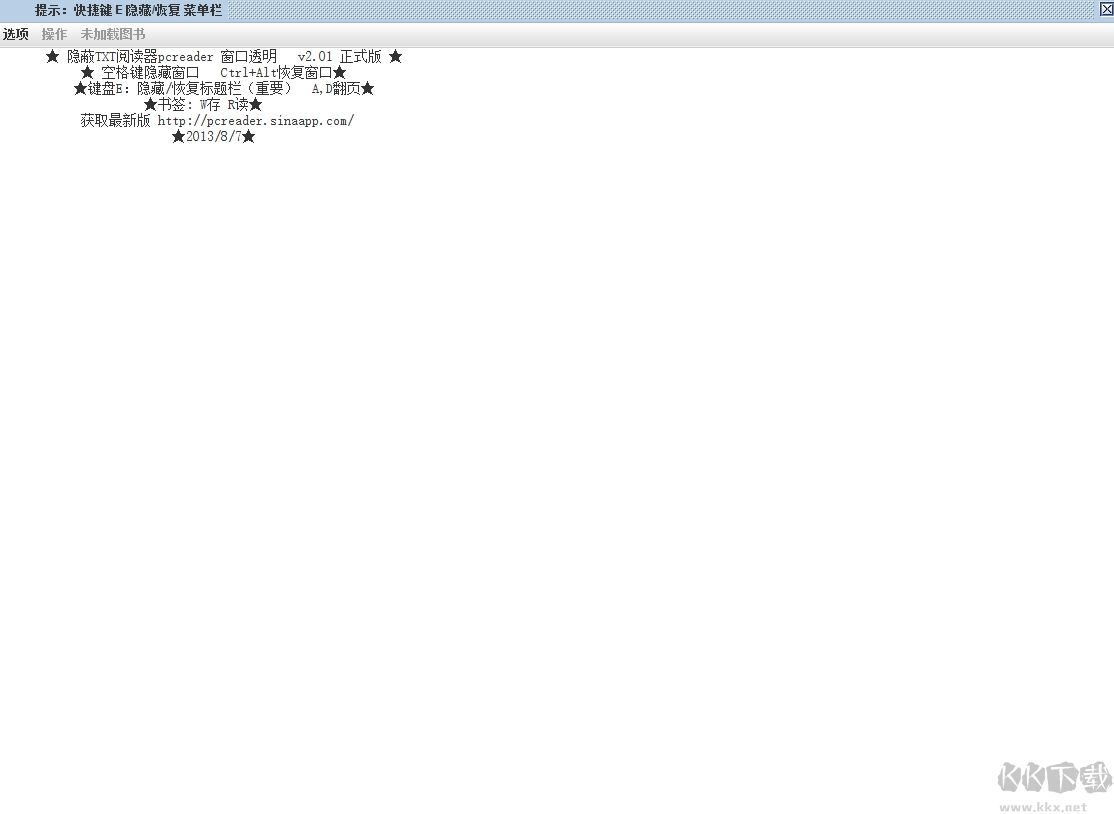This screenshot has width=1114, height=814.
Task: Open the www.kkx.net watermark link
Action: tap(1044, 807)
